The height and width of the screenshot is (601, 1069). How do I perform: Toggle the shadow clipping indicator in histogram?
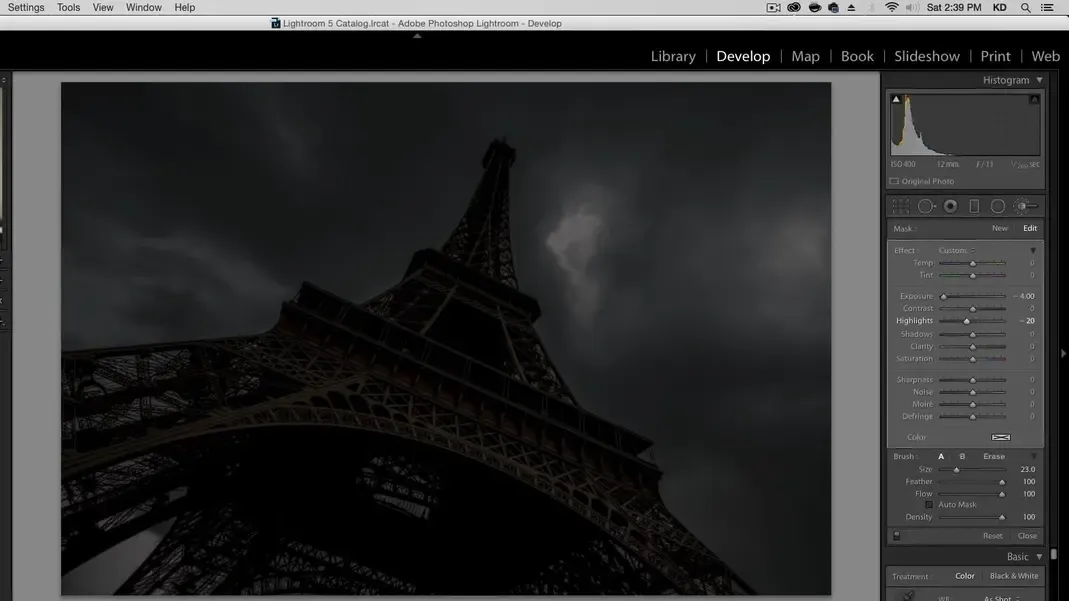point(896,99)
